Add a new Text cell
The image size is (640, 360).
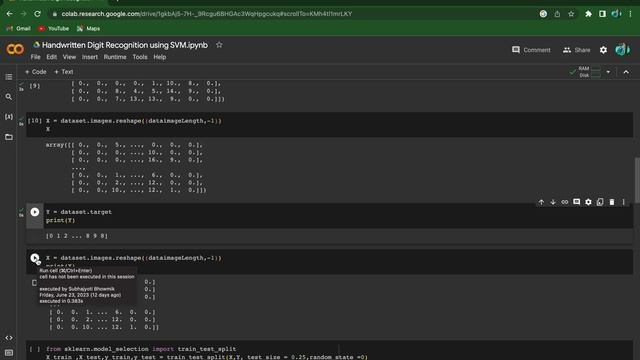click(x=64, y=72)
